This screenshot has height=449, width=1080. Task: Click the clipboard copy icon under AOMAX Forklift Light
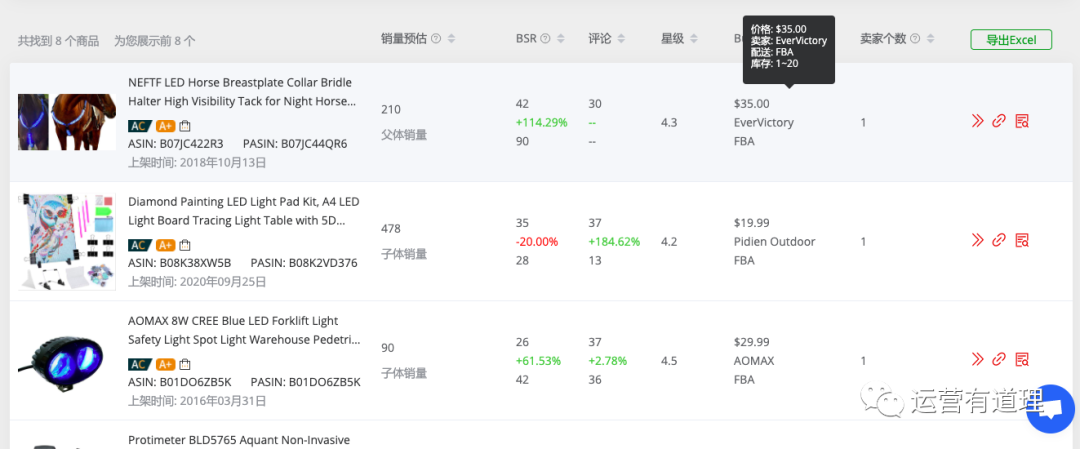click(x=185, y=364)
